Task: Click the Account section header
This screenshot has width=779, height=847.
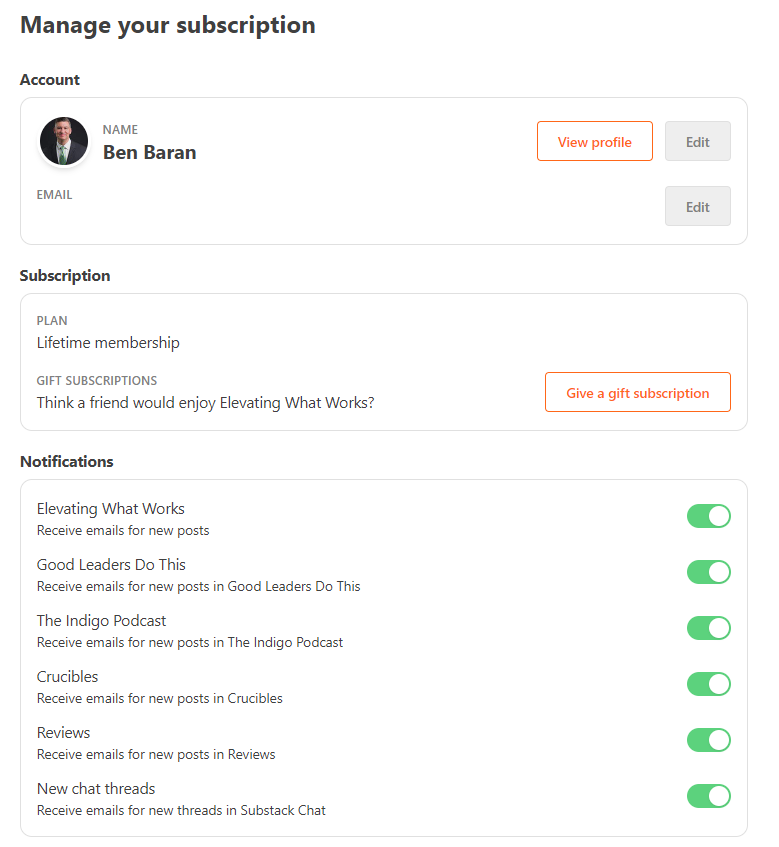Action: (49, 79)
